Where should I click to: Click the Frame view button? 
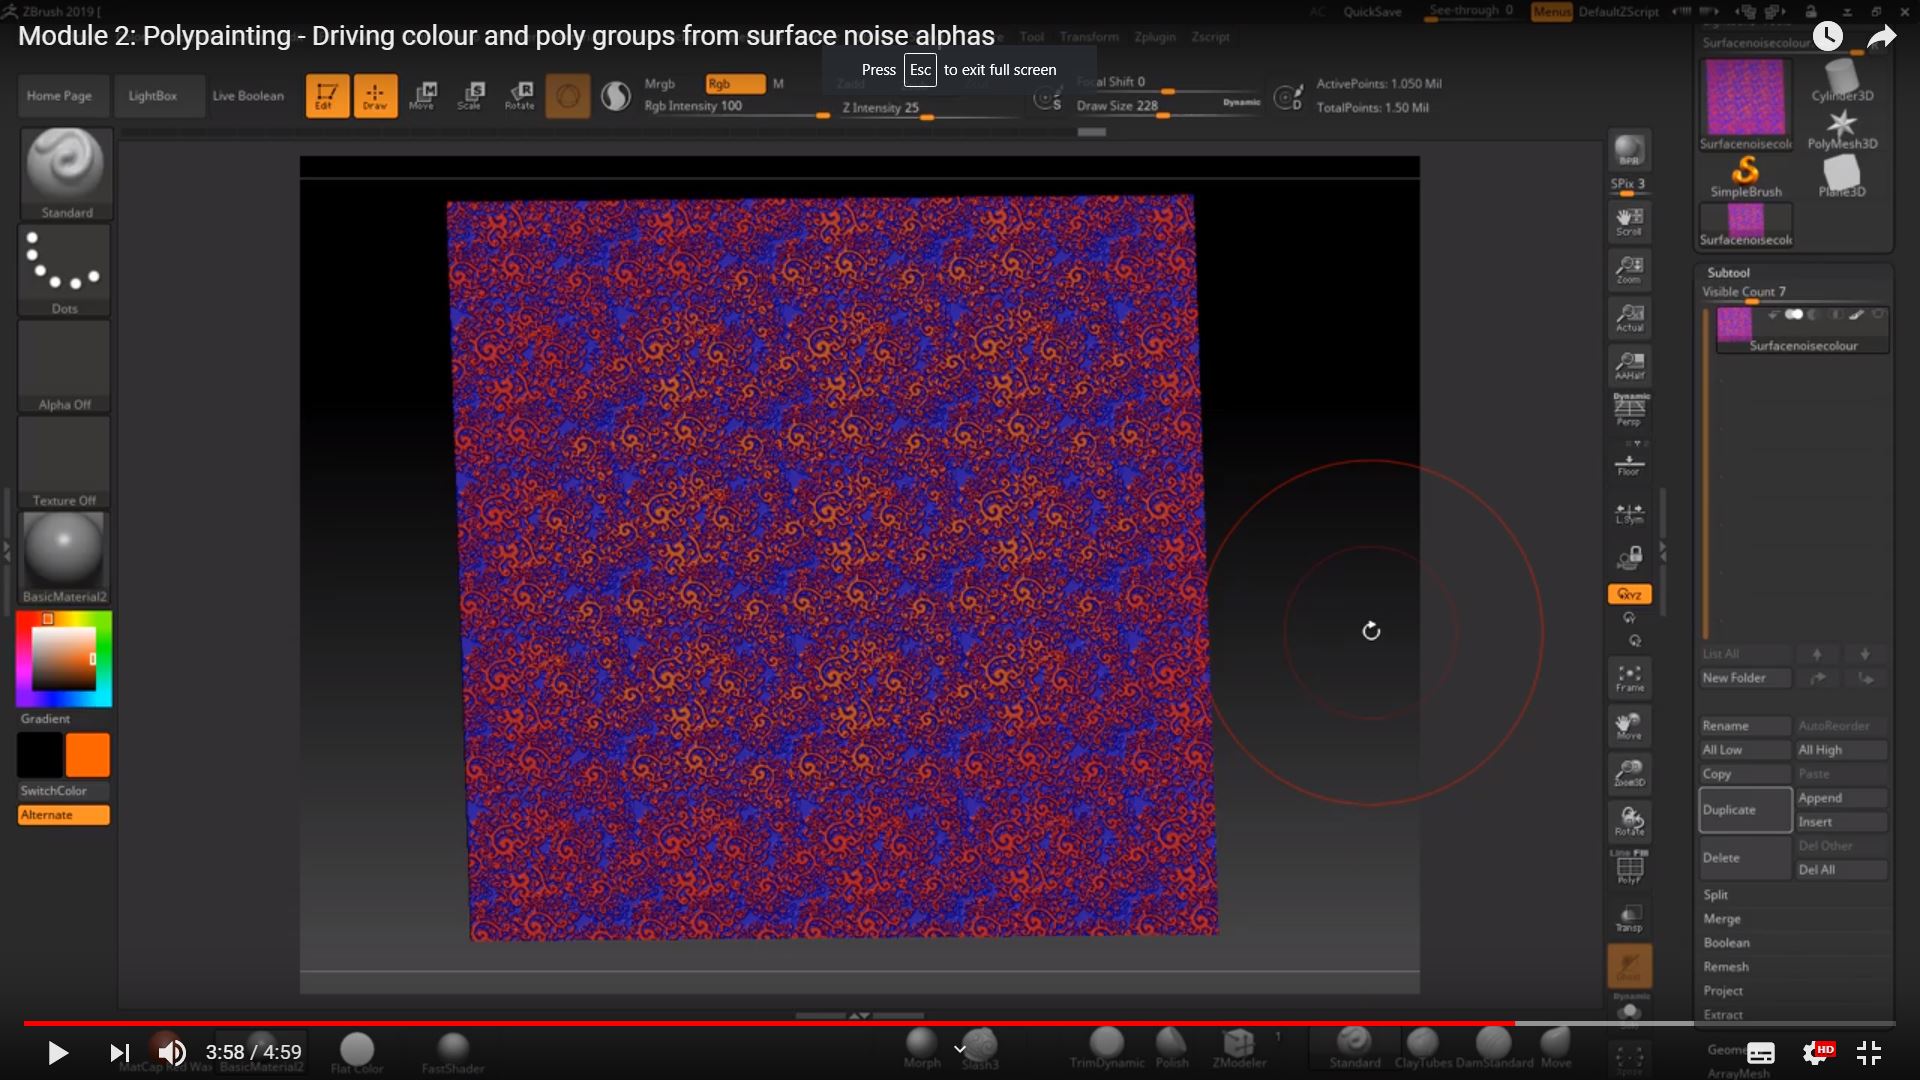click(1629, 678)
